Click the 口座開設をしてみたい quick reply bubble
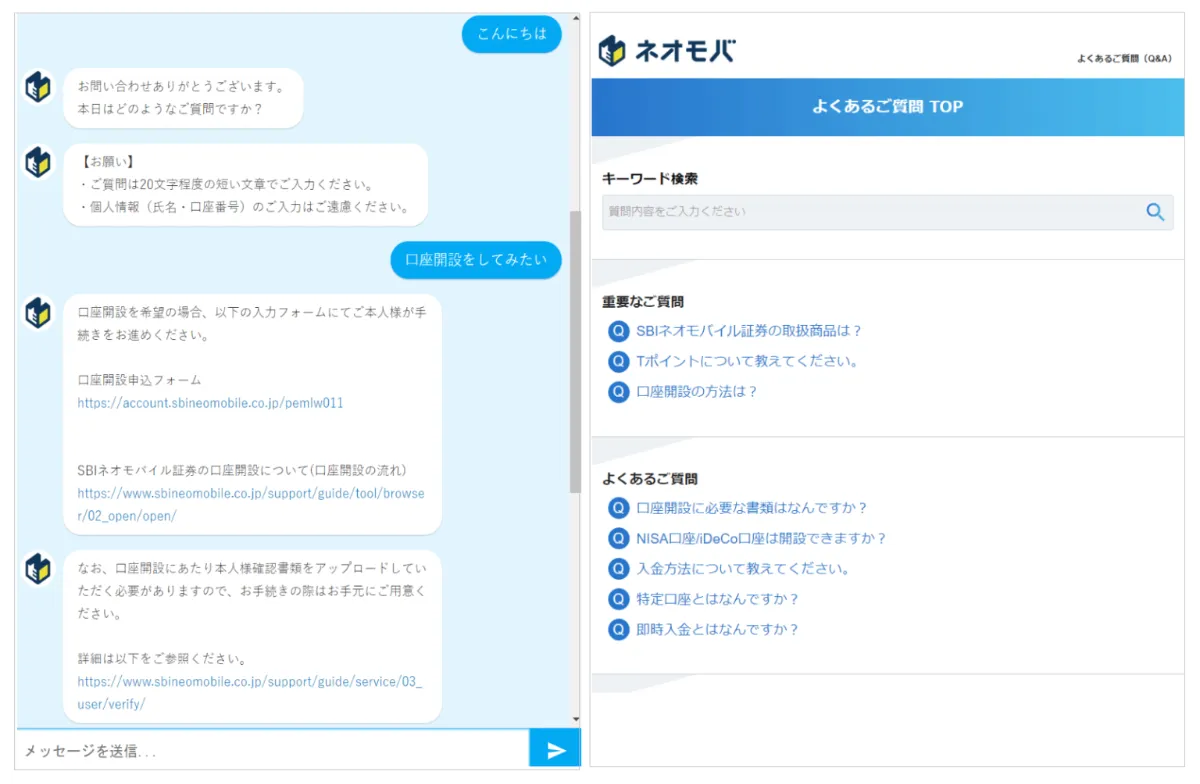Viewport: 1200px width, 784px height. (476, 260)
